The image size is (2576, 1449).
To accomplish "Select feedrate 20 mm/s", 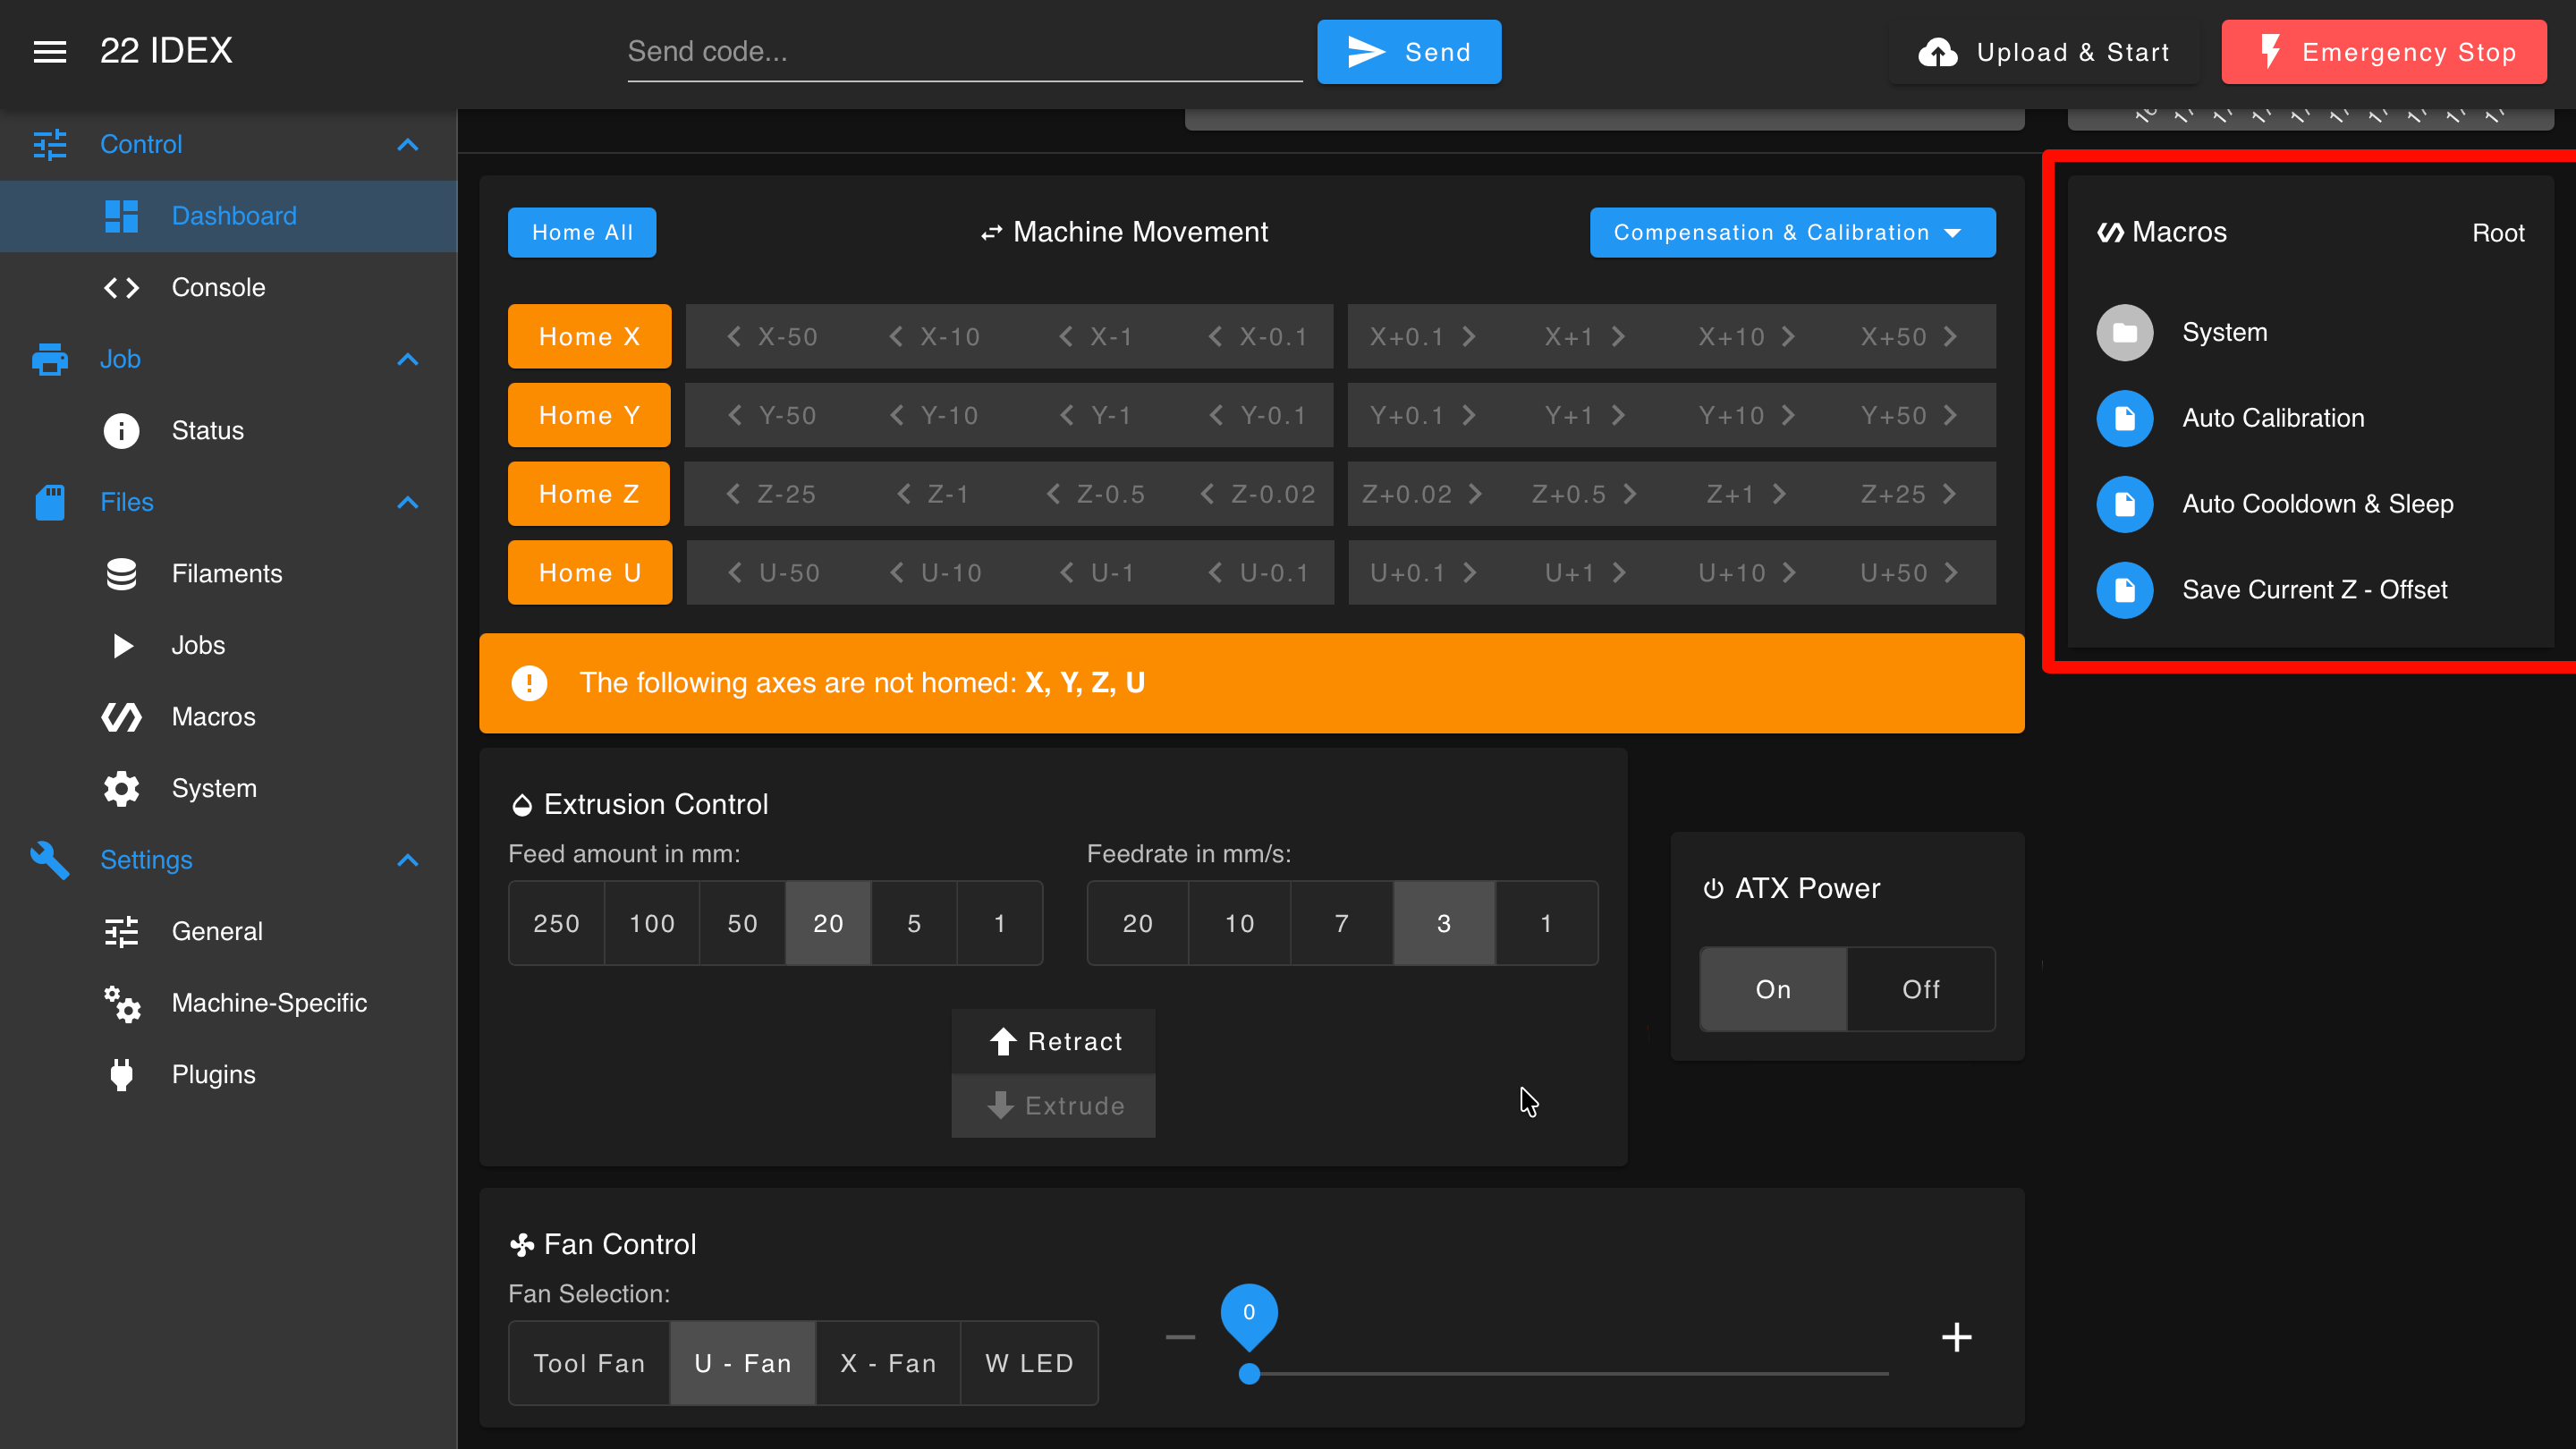I will click(1138, 923).
